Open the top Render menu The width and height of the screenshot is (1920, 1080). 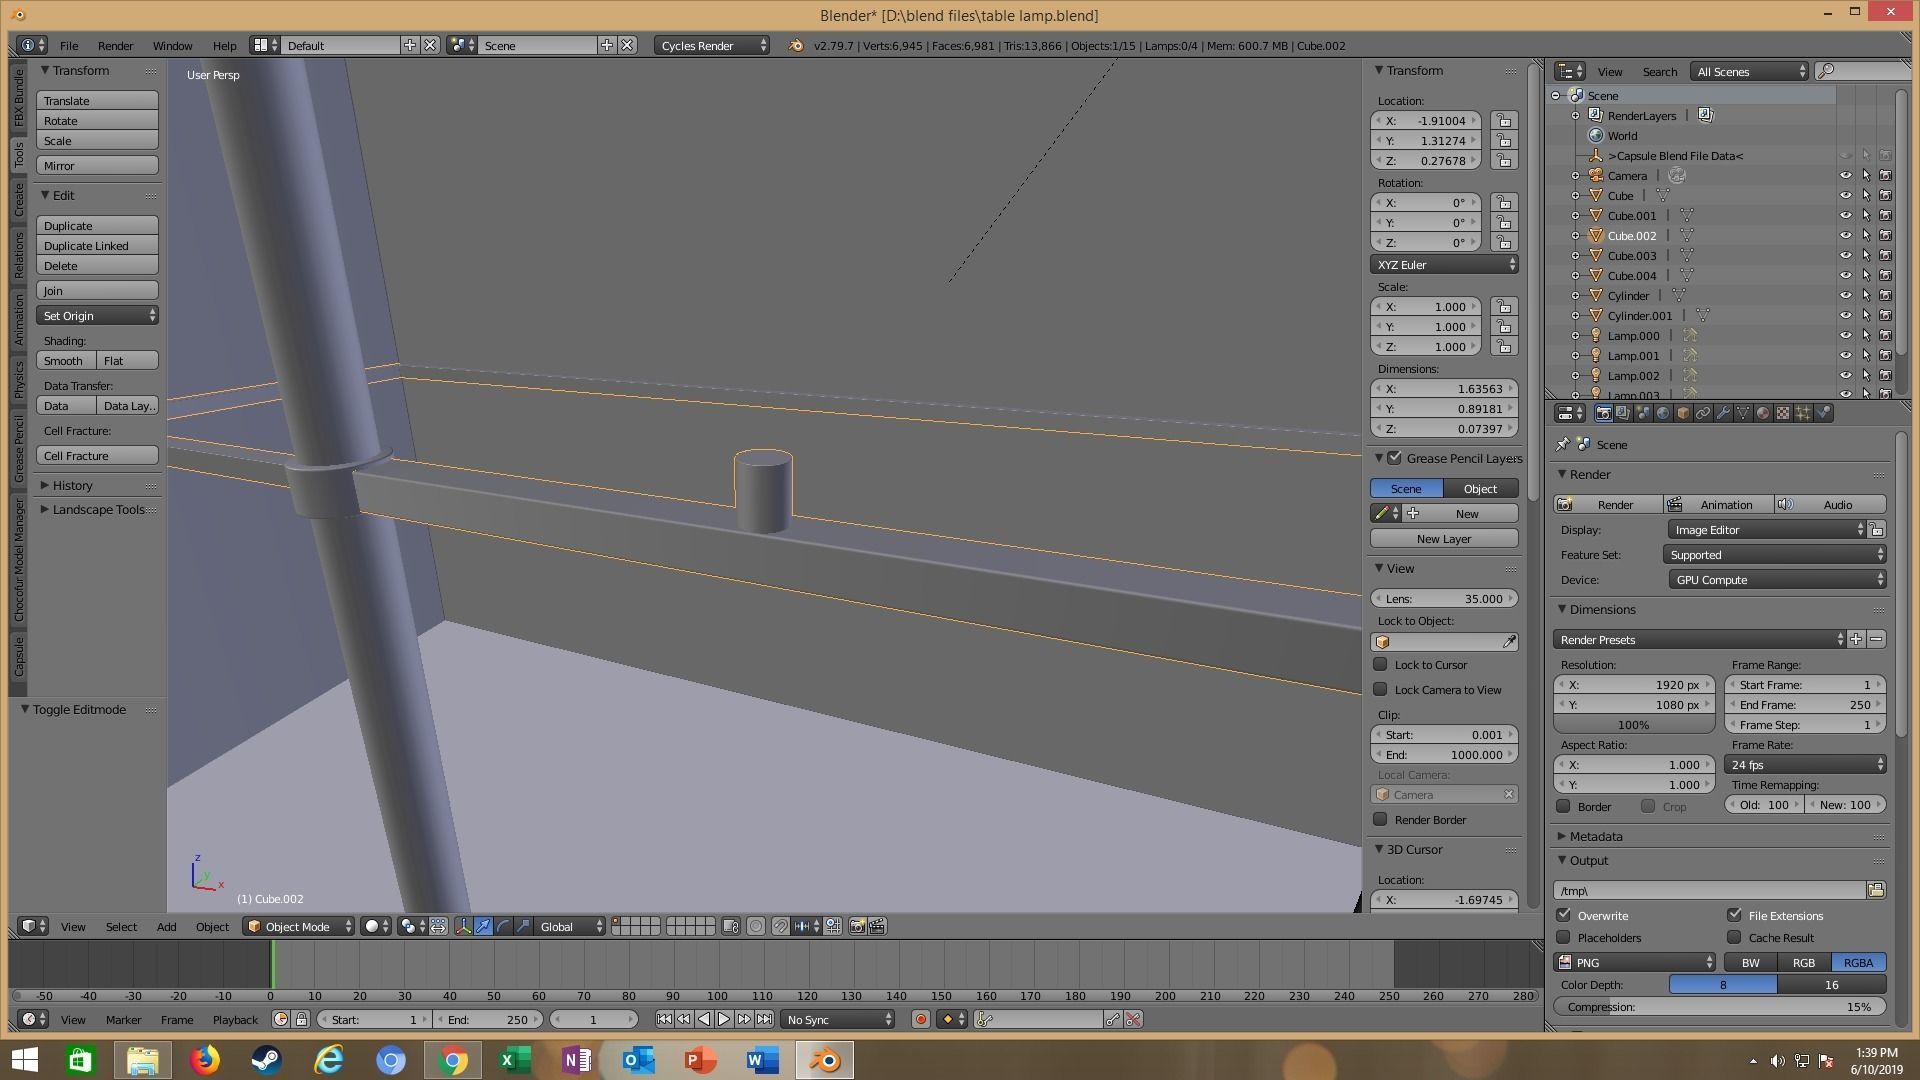coord(115,46)
